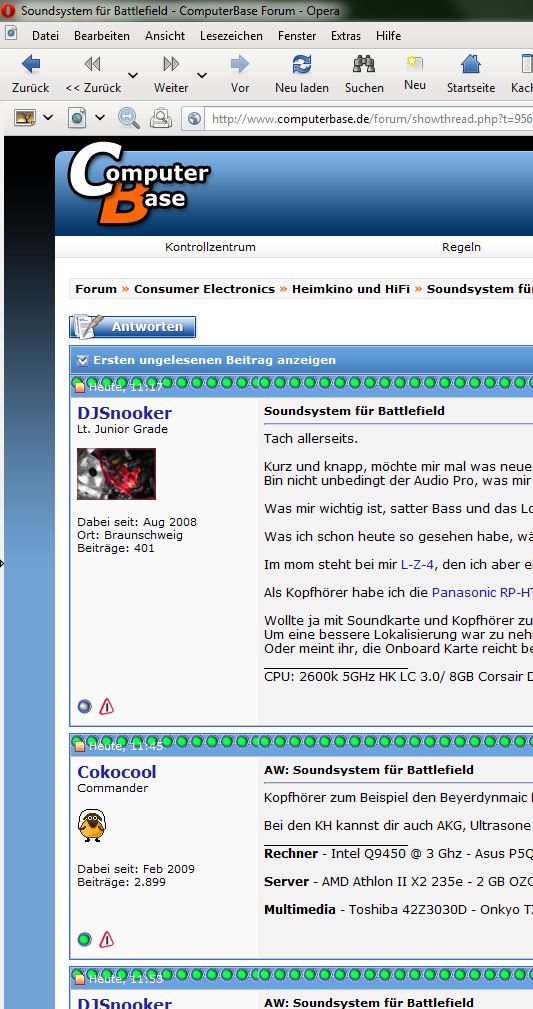Click the Antworten reply button
This screenshot has height=1009, width=533.
point(133,327)
